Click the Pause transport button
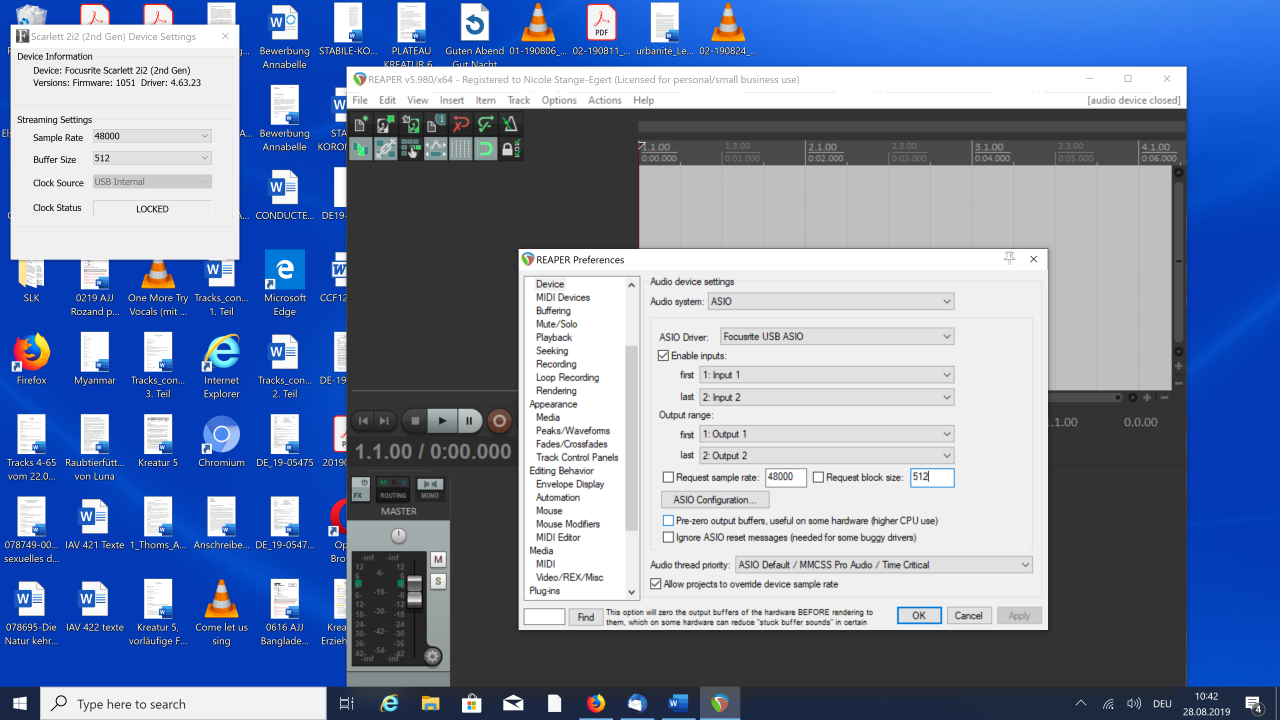The height and width of the screenshot is (720, 1280). [x=469, y=421]
